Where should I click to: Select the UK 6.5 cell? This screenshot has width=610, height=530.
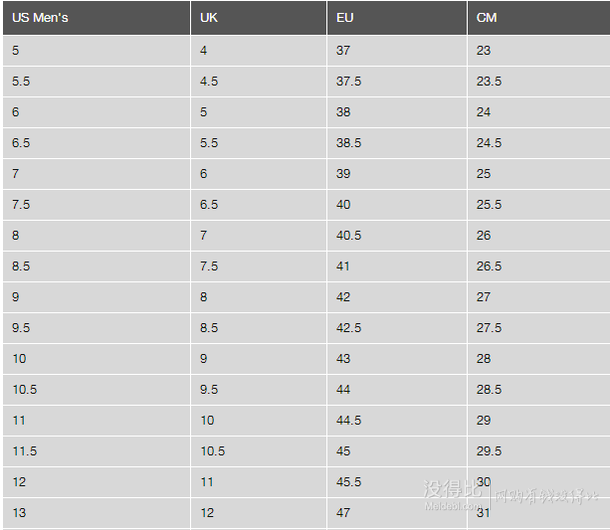[258, 205]
